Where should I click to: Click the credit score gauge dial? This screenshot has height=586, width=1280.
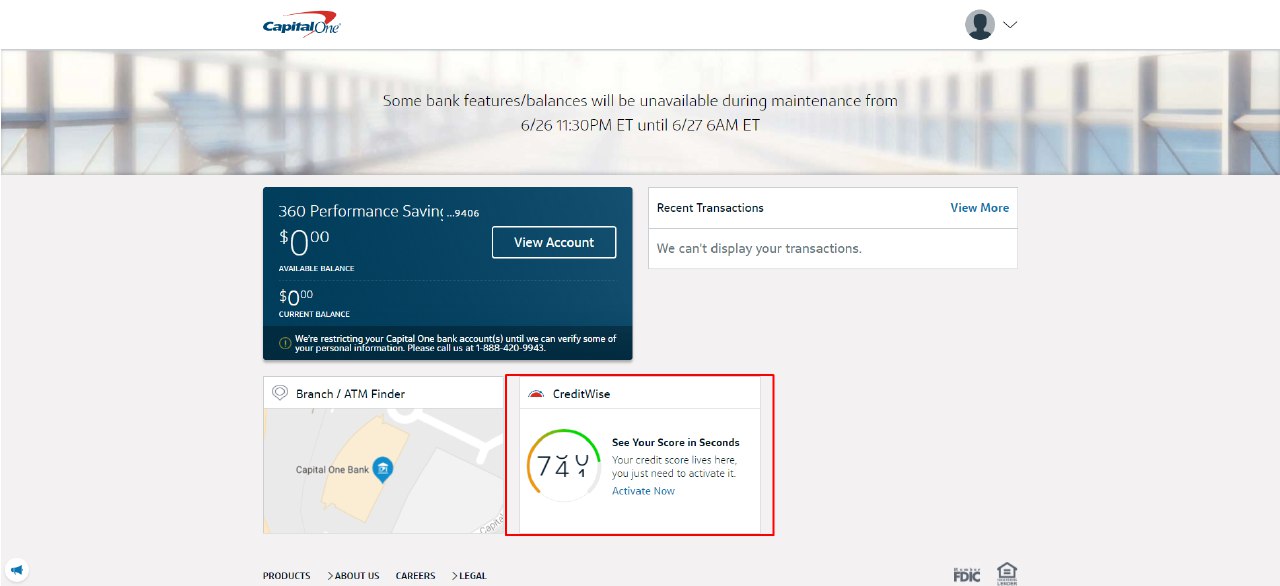(564, 466)
